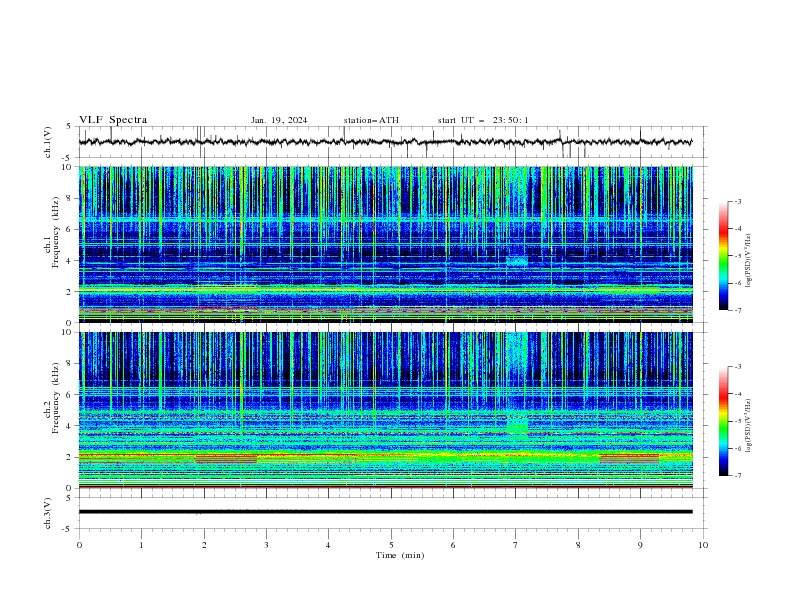Click the ch.2 "Frequency (kHz)" axis label
Viewport: 792px width, 612px height.
(x=56, y=397)
